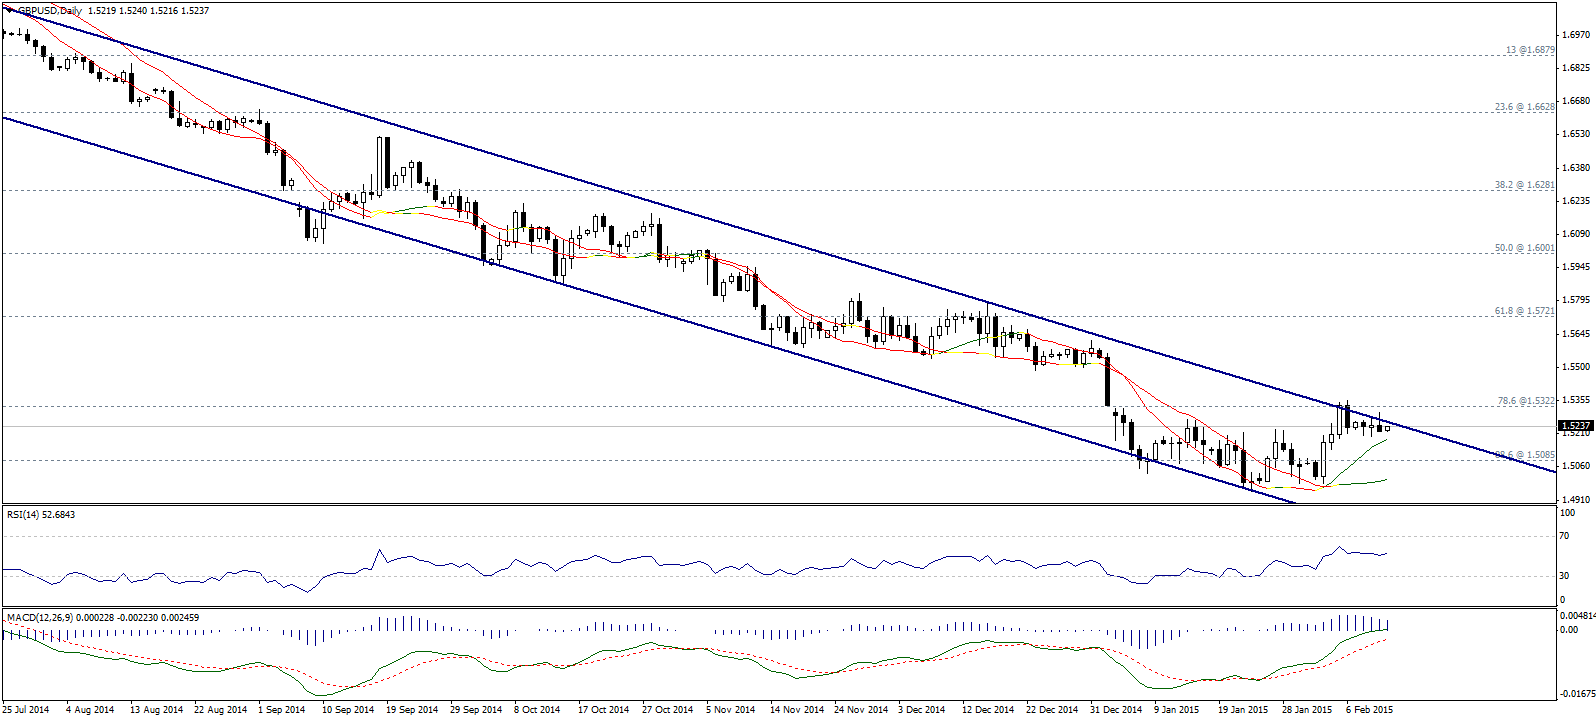
Task: Click the 13 Aug 2014 date label
Action: (x=157, y=710)
